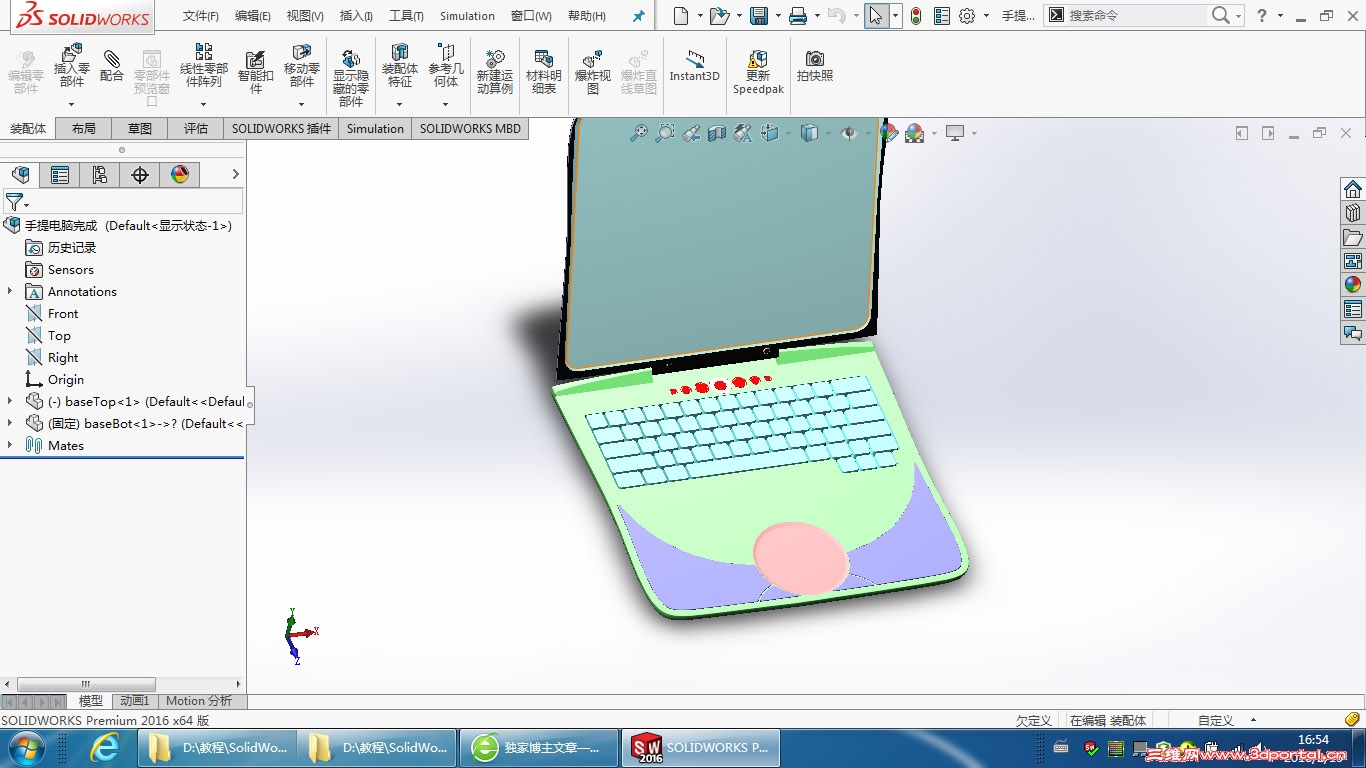Screen dimensions: 1366x768
Task: Toggle the Hide/Show Items eye icon
Action: (x=849, y=133)
